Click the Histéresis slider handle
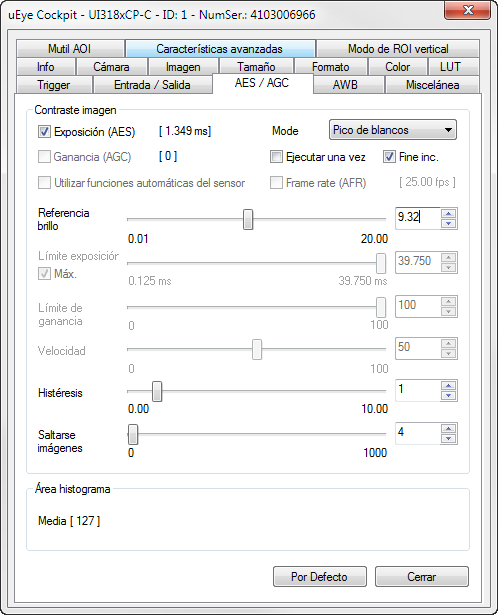The width and height of the screenshot is (498, 615). [157, 391]
